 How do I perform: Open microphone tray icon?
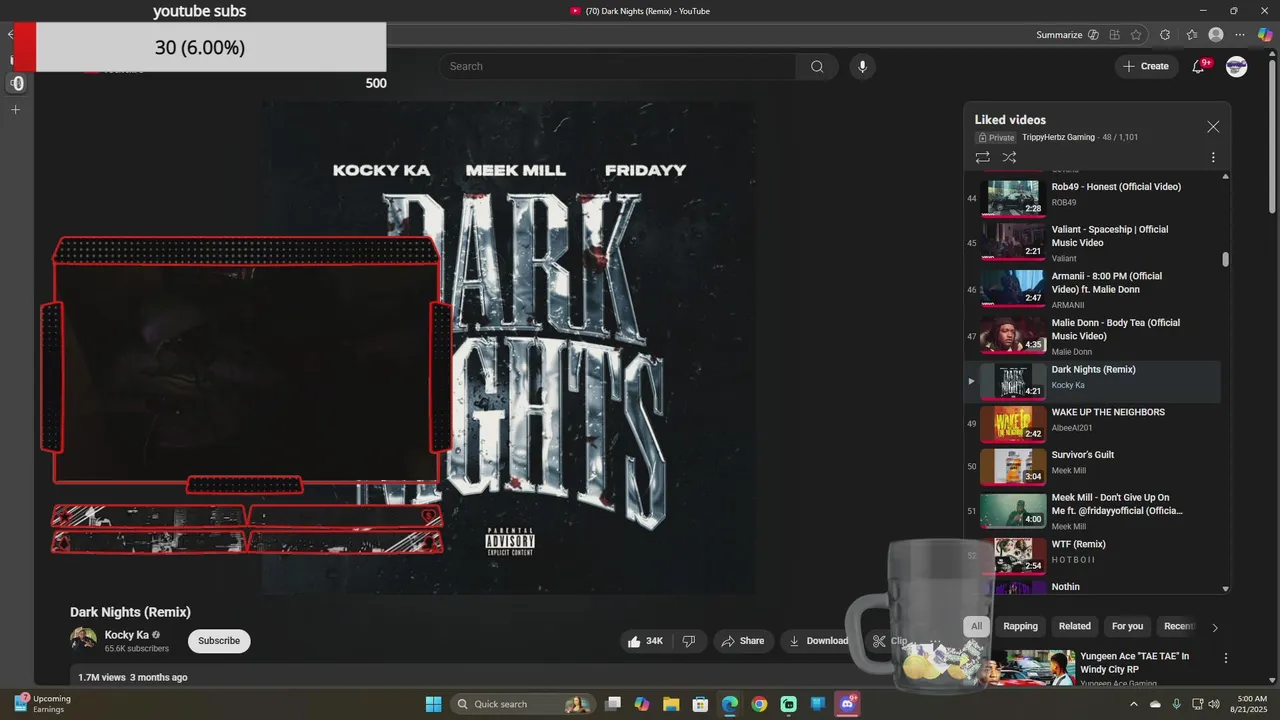[1176, 704]
